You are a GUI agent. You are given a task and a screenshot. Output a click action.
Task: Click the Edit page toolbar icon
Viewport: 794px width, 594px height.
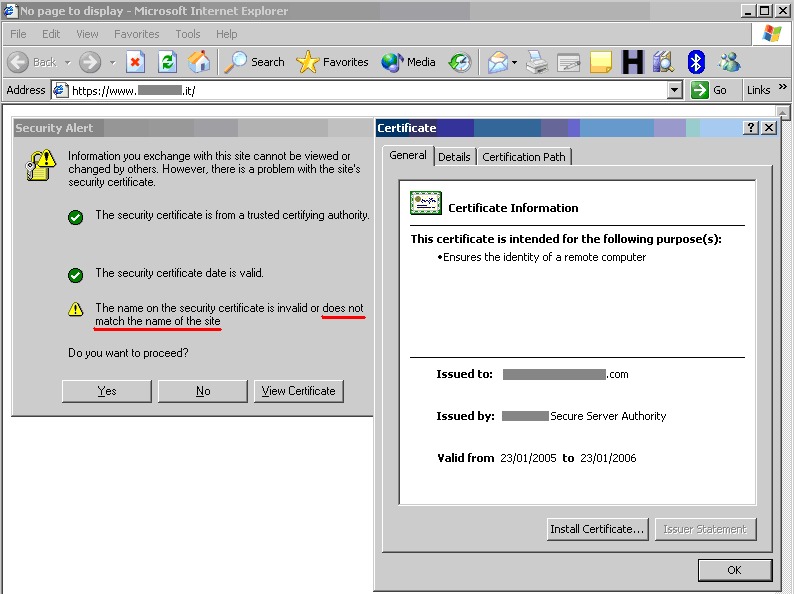[x=569, y=63]
